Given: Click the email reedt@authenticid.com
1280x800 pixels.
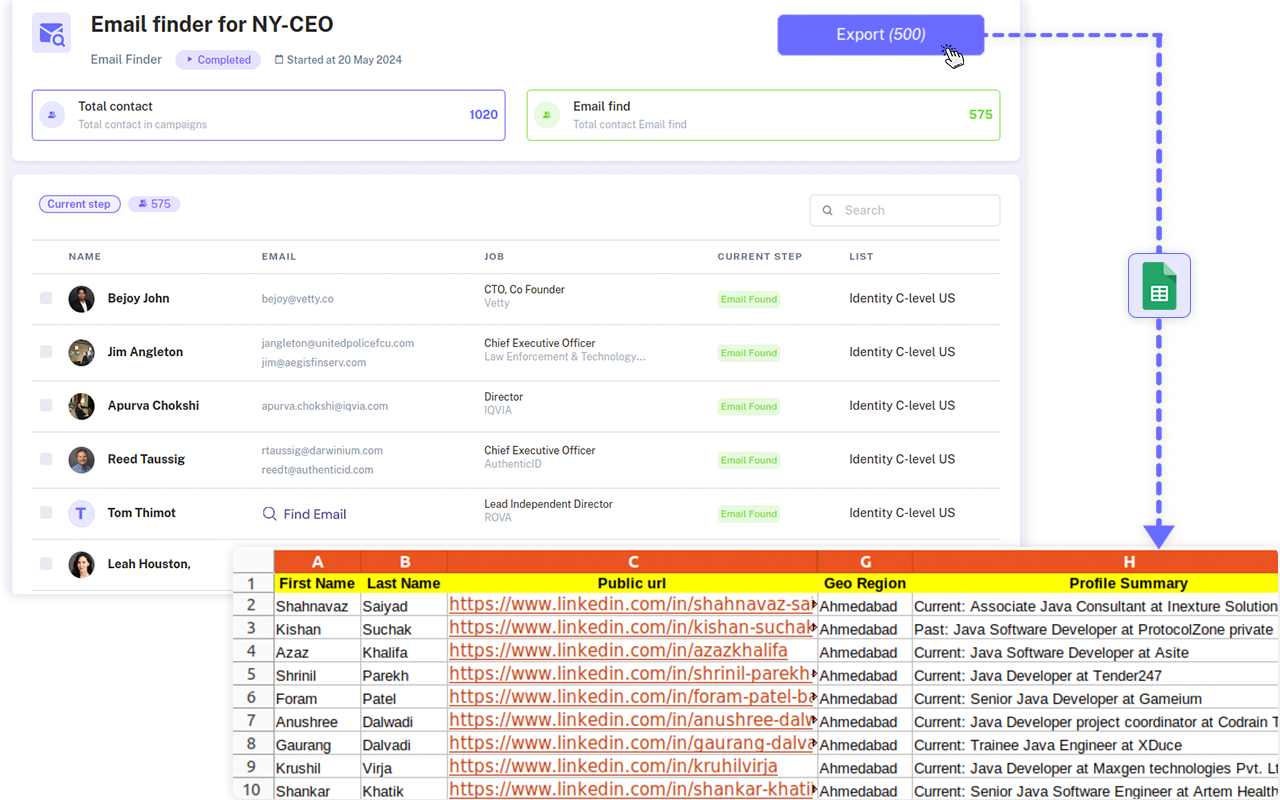Looking at the screenshot, I should click(x=318, y=470).
